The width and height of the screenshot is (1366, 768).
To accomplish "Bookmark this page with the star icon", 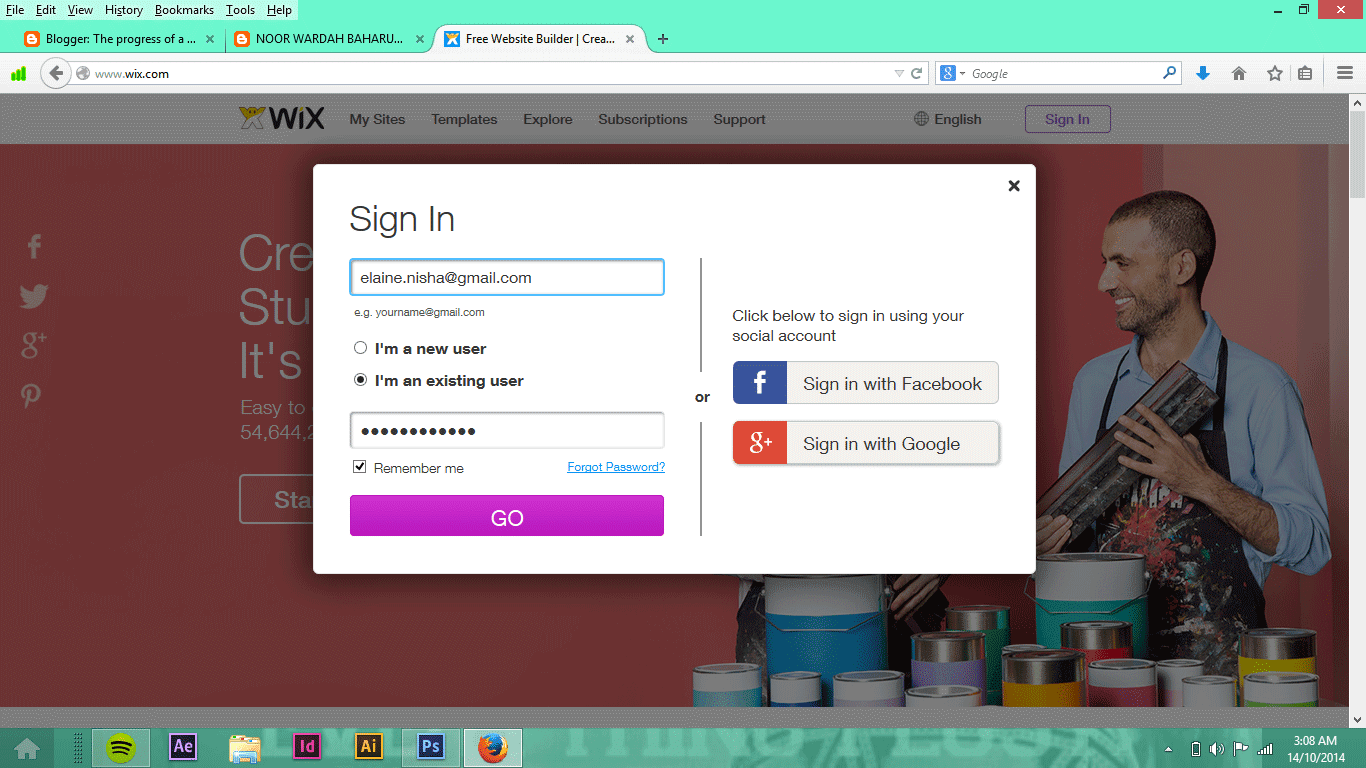I will 1274,73.
